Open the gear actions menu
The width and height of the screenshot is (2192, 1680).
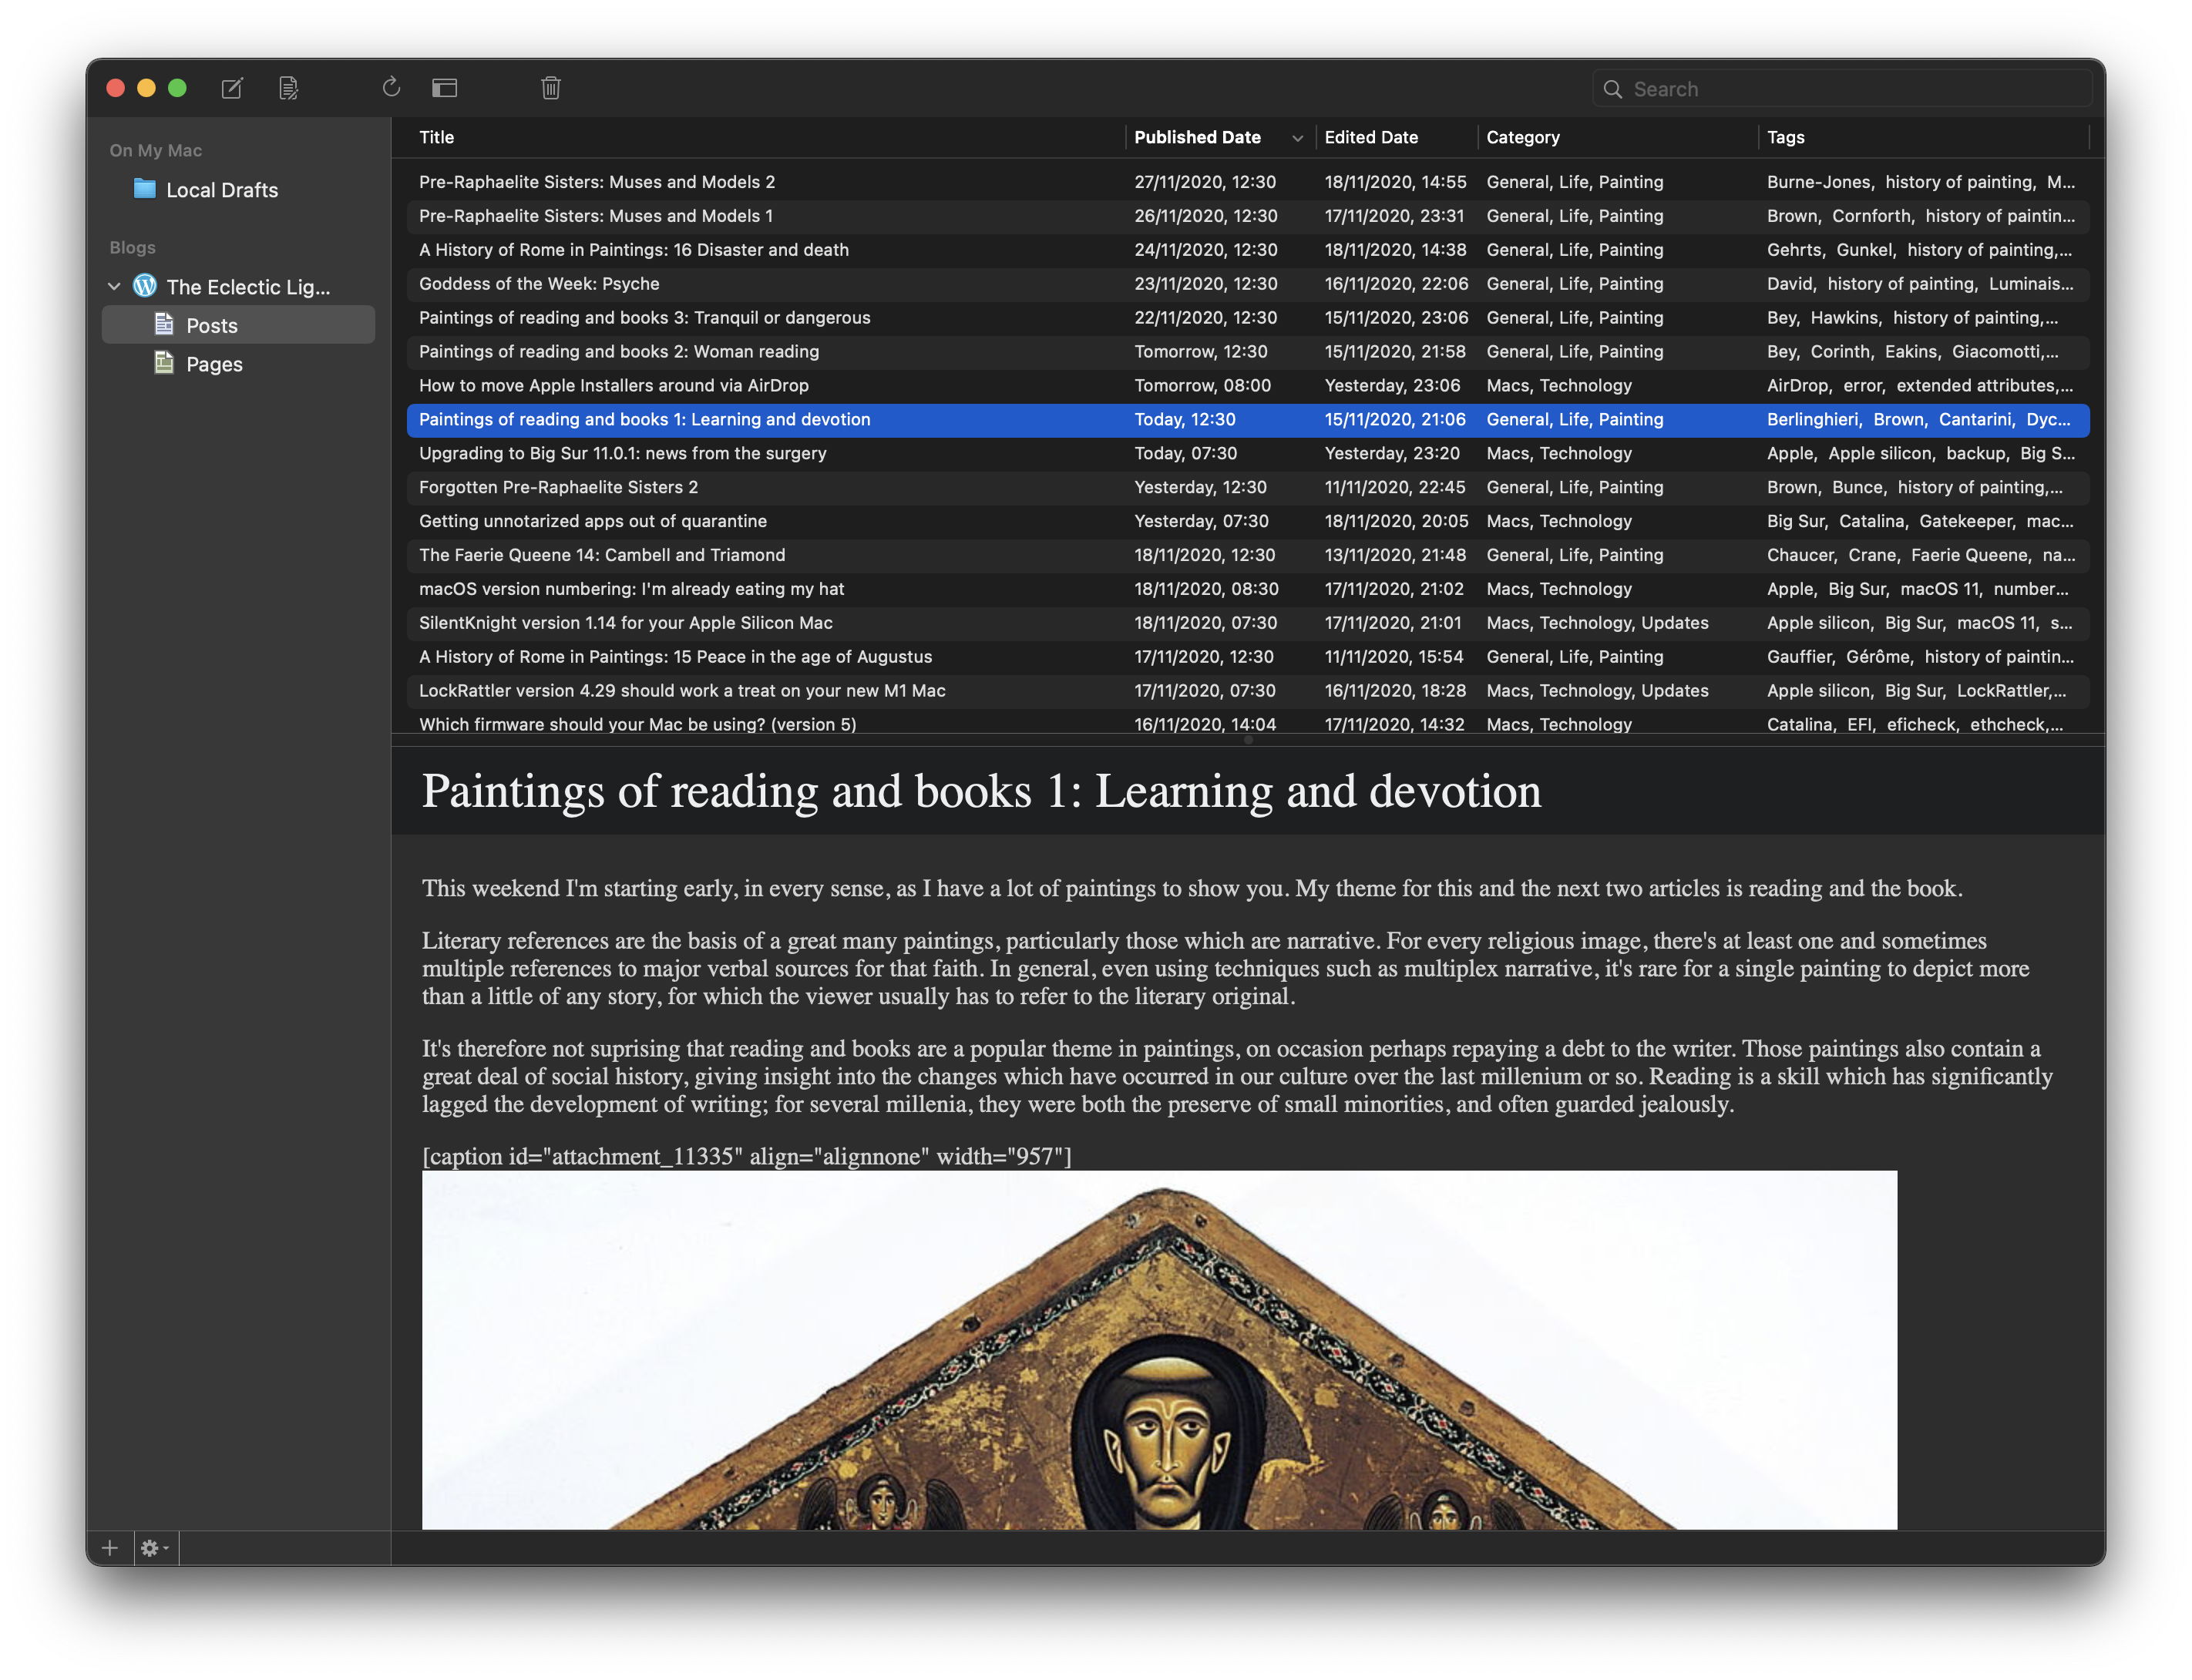[153, 1548]
